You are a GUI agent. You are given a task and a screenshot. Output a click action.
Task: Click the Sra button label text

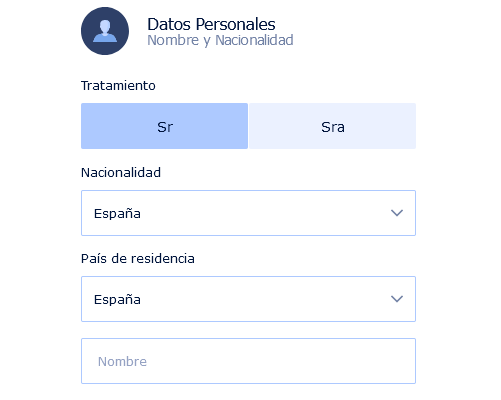333,127
